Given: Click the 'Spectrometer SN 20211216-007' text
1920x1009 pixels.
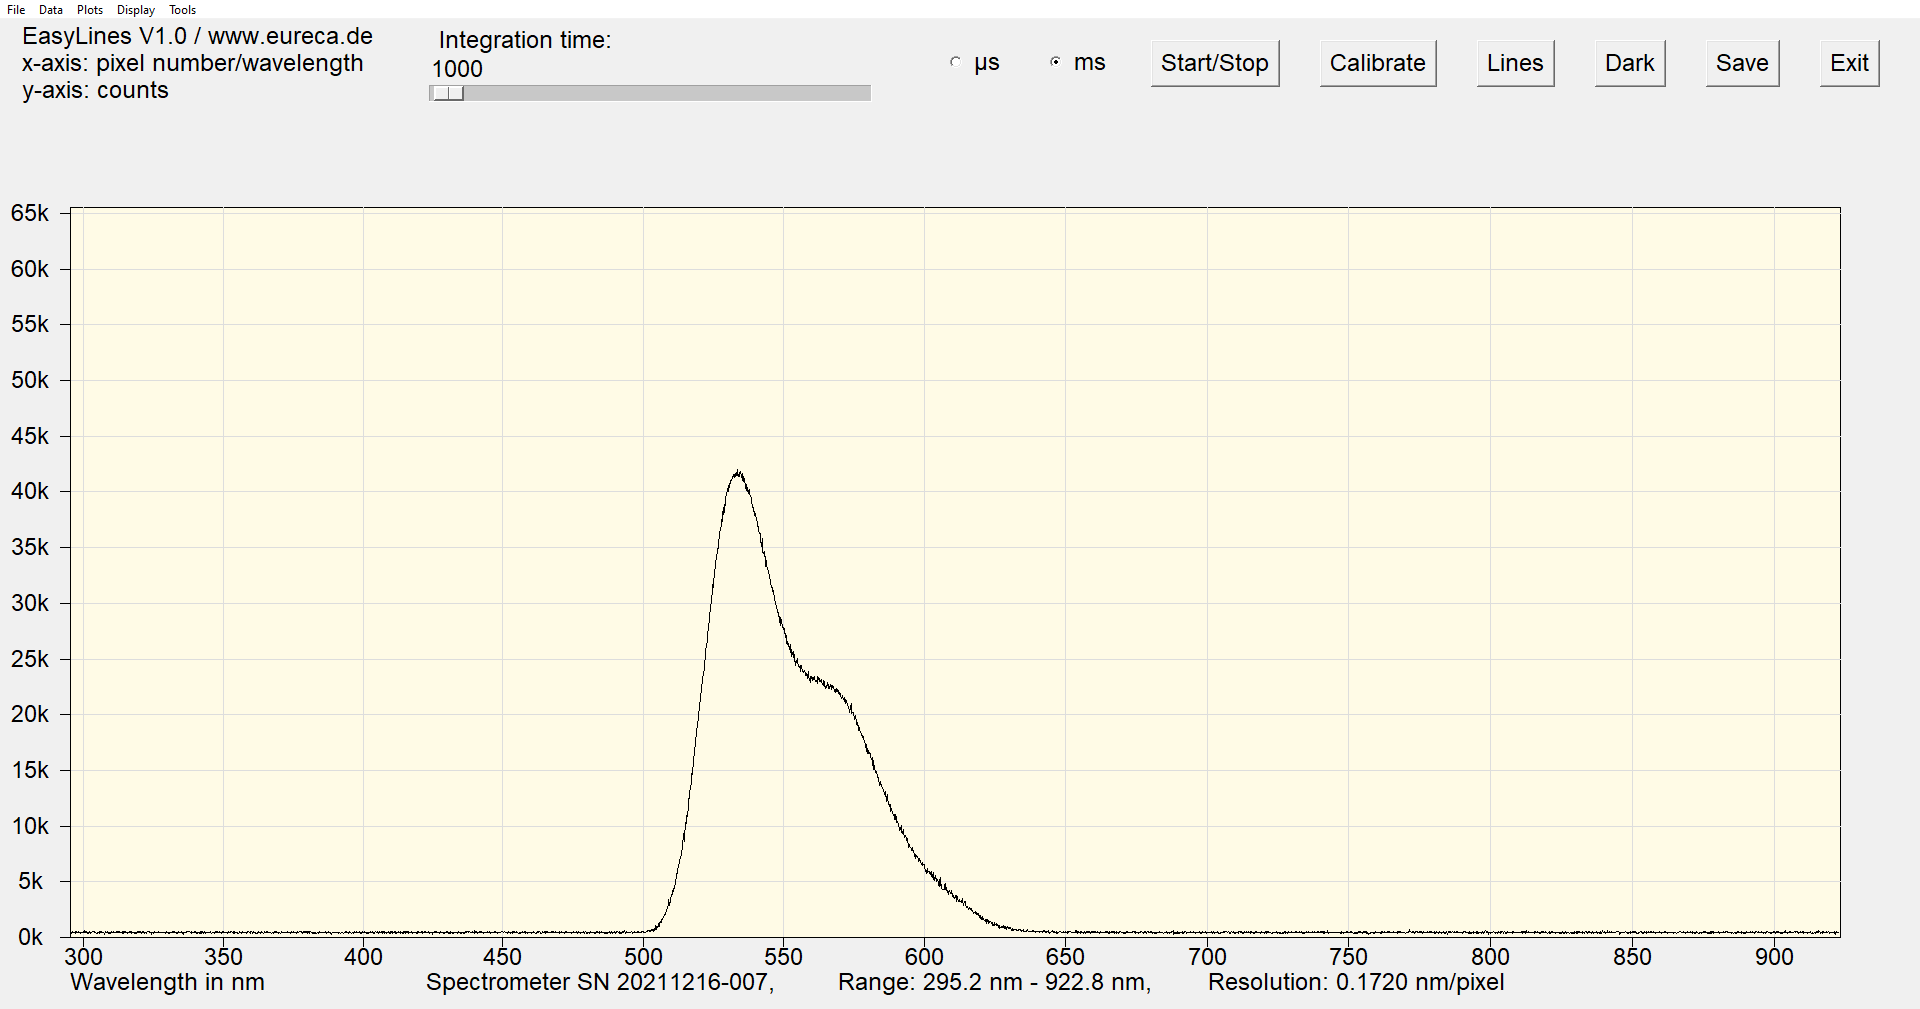Looking at the screenshot, I should tap(598, 982).
